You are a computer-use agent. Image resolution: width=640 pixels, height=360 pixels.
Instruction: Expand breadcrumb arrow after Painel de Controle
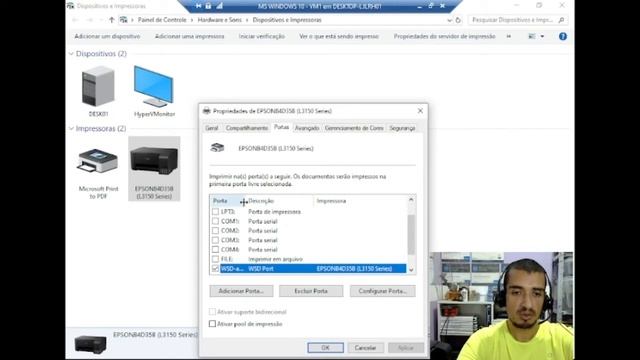tap(192, 20)
